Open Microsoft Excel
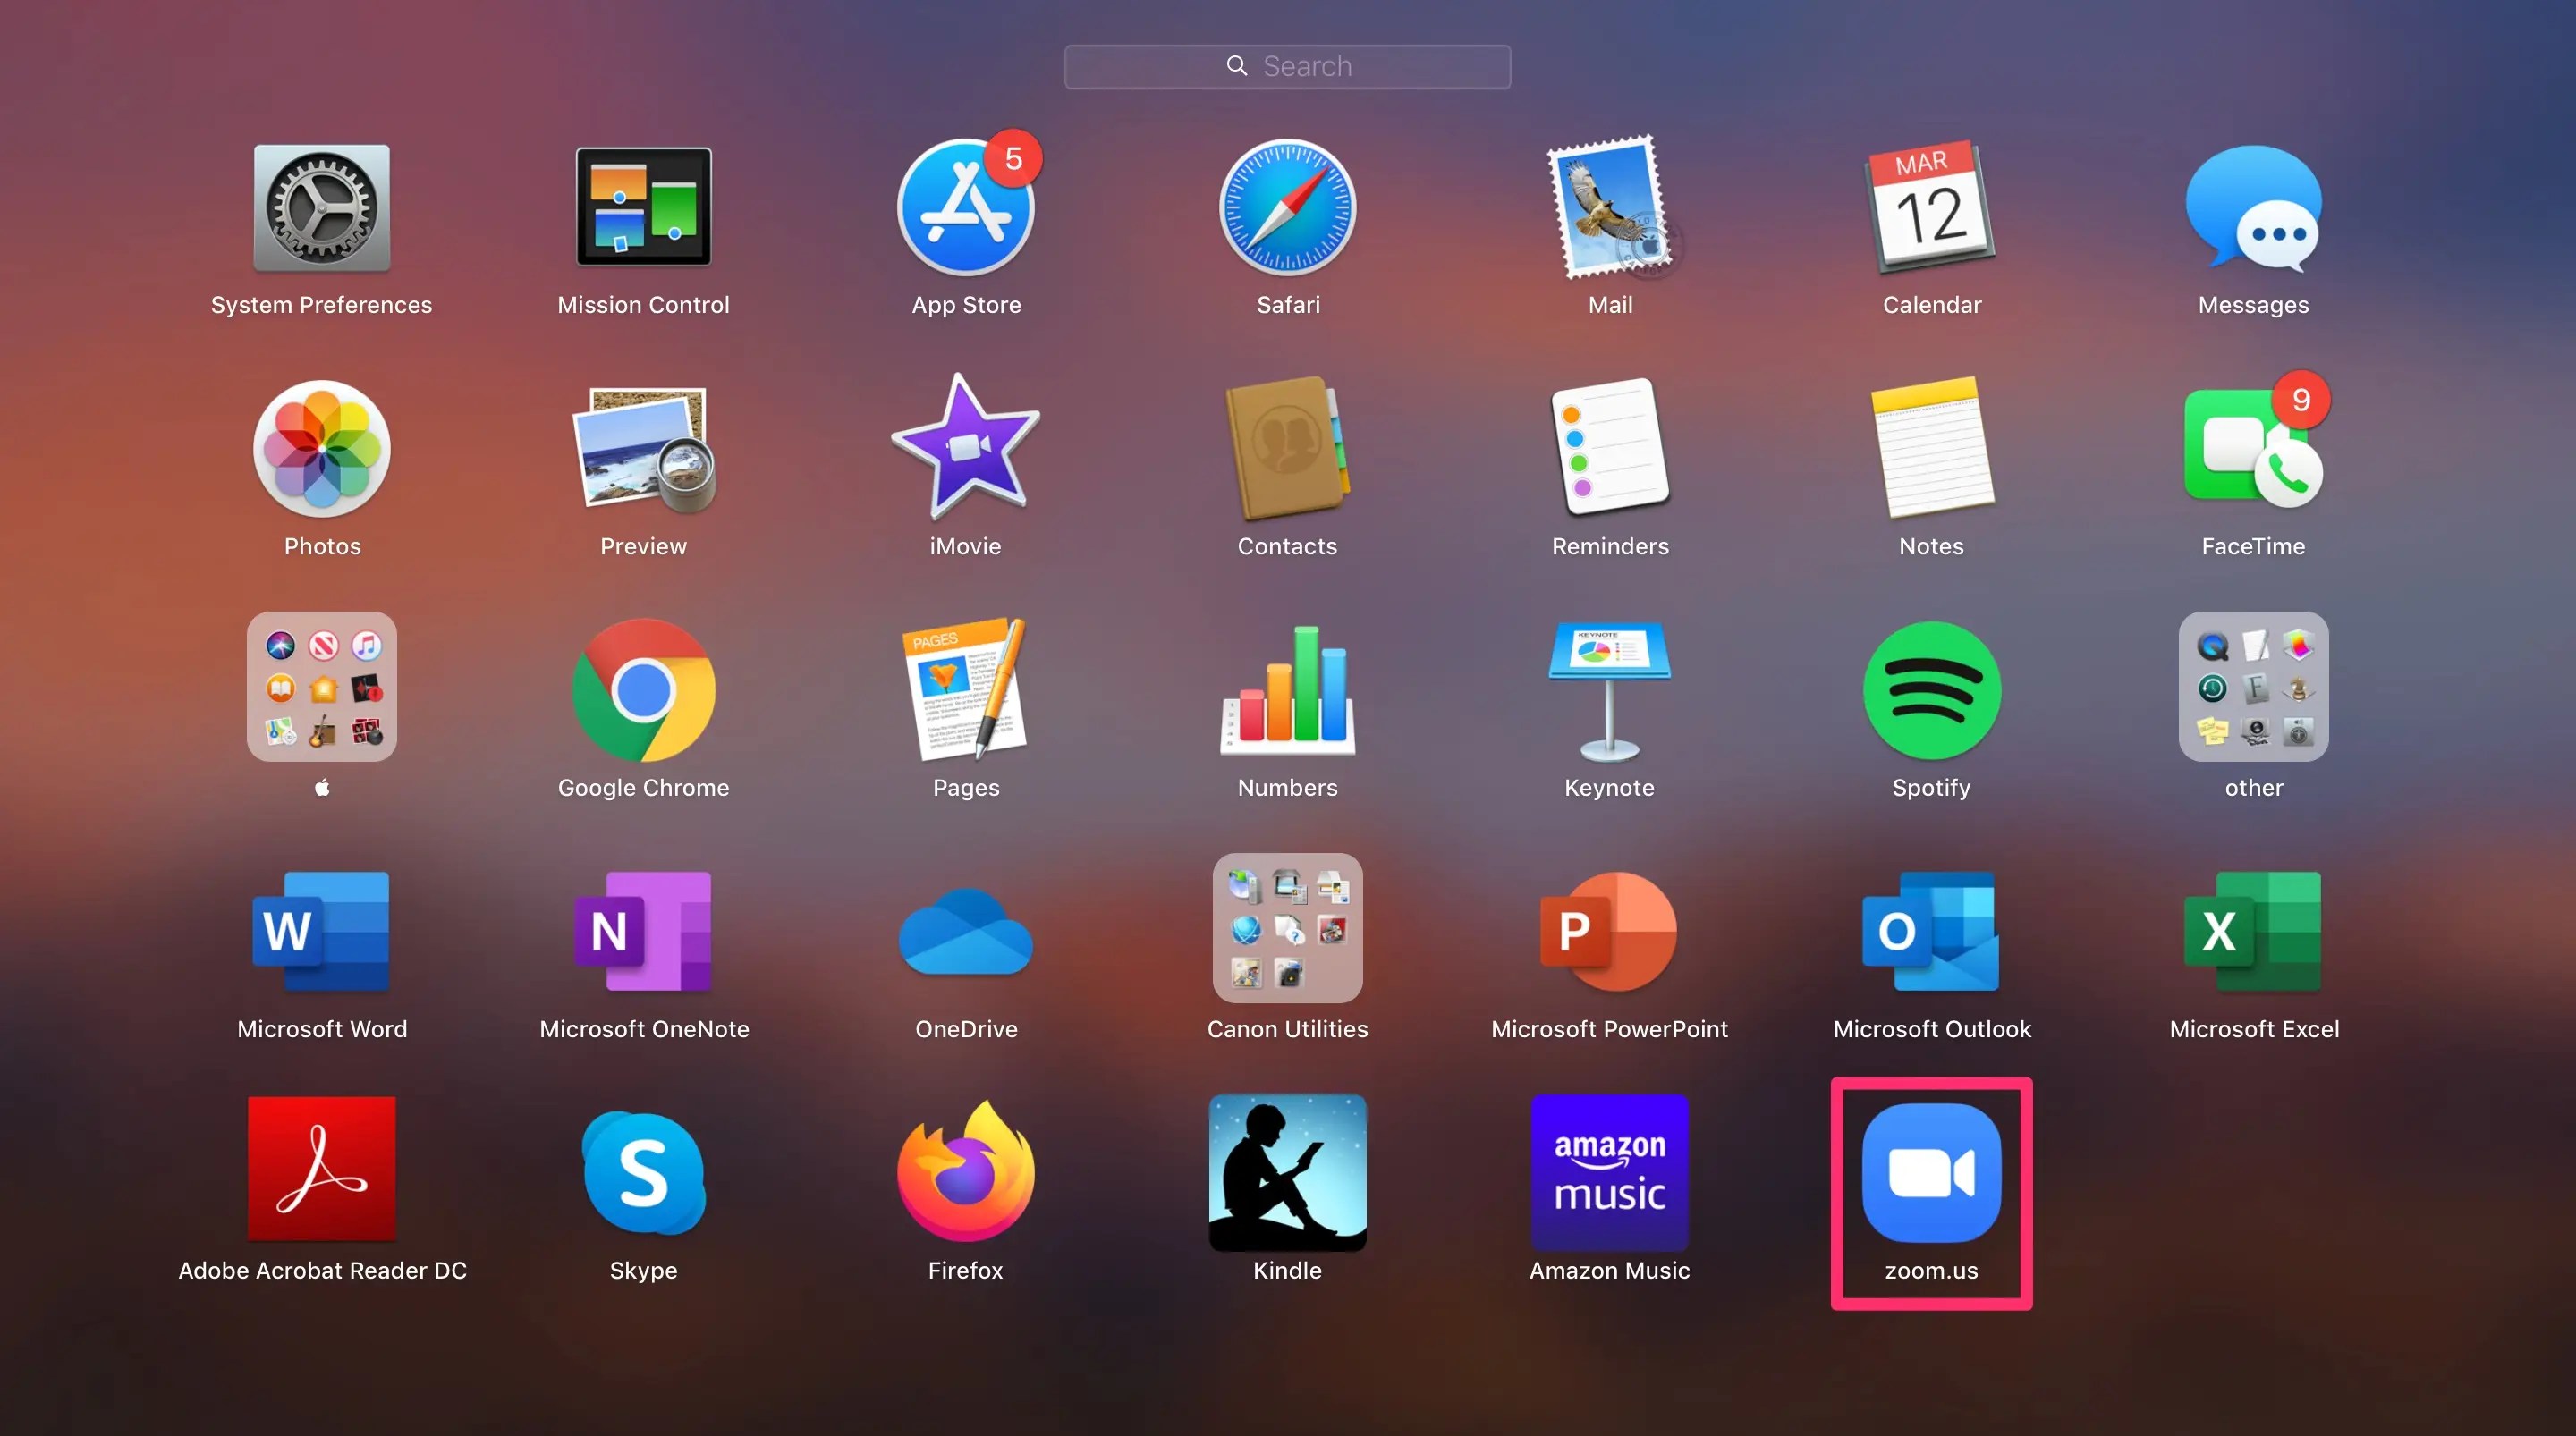2576x1436 pixels. (x=2253, y=931)
